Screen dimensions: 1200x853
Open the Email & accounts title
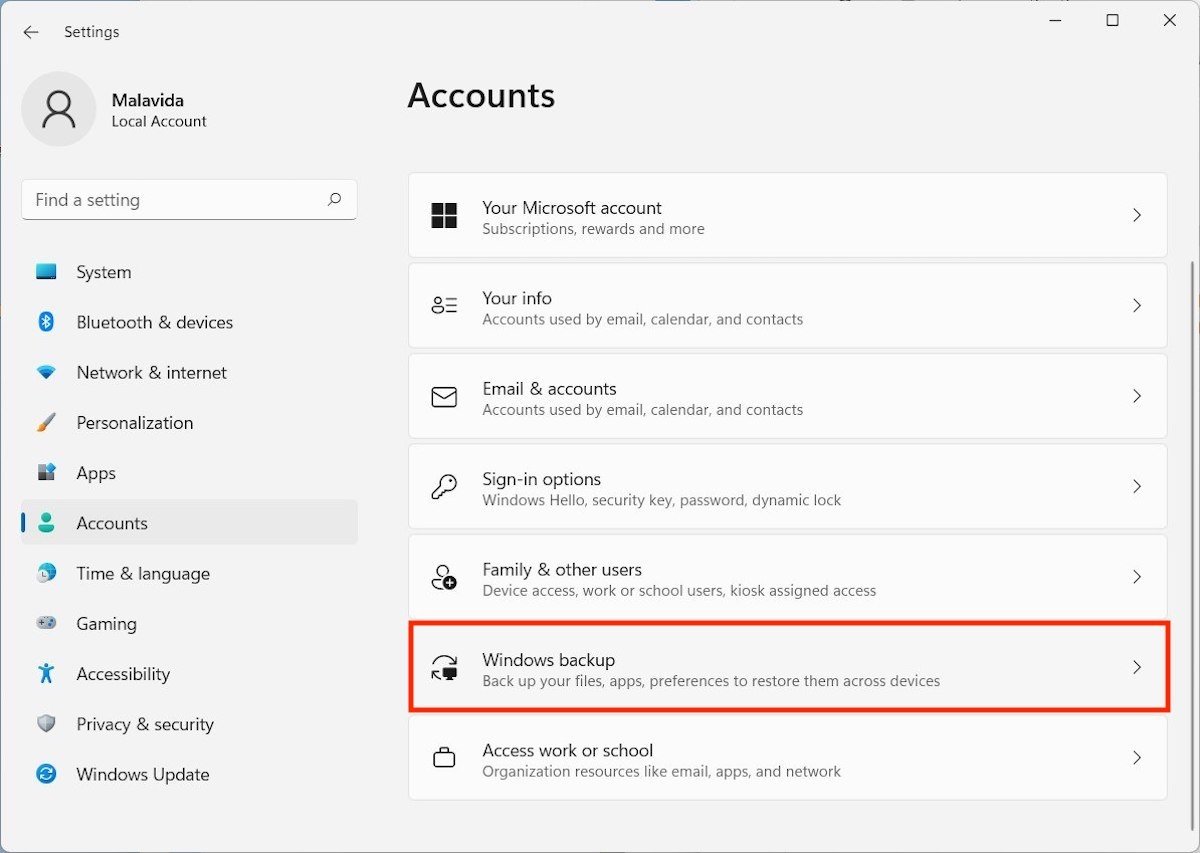tap(549, 388)
